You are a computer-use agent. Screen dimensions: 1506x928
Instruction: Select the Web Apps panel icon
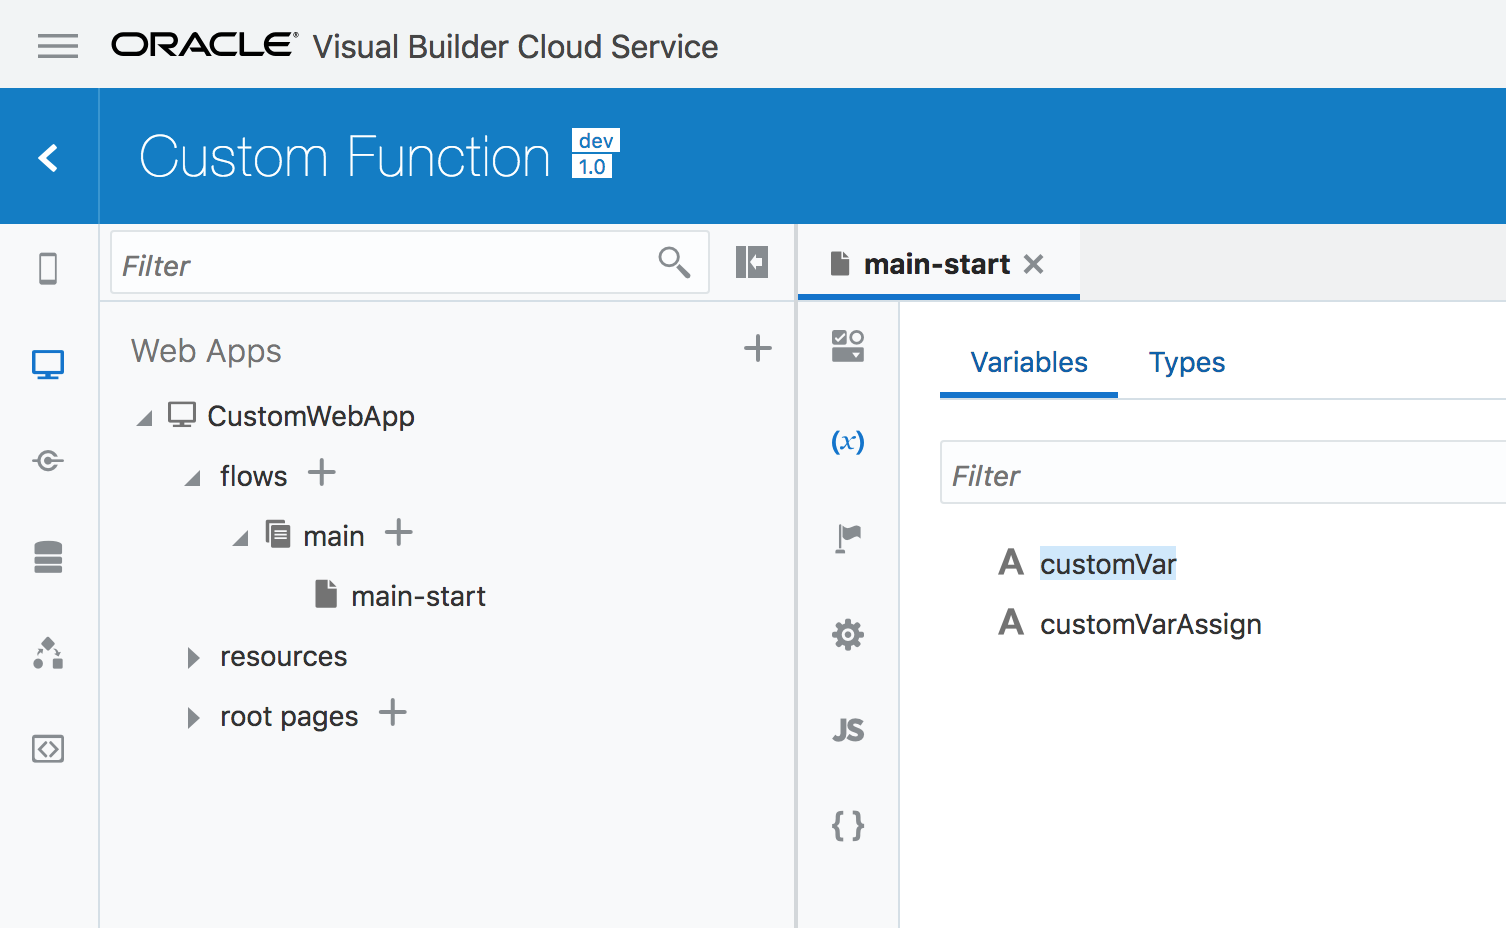(x=48, y=363)
